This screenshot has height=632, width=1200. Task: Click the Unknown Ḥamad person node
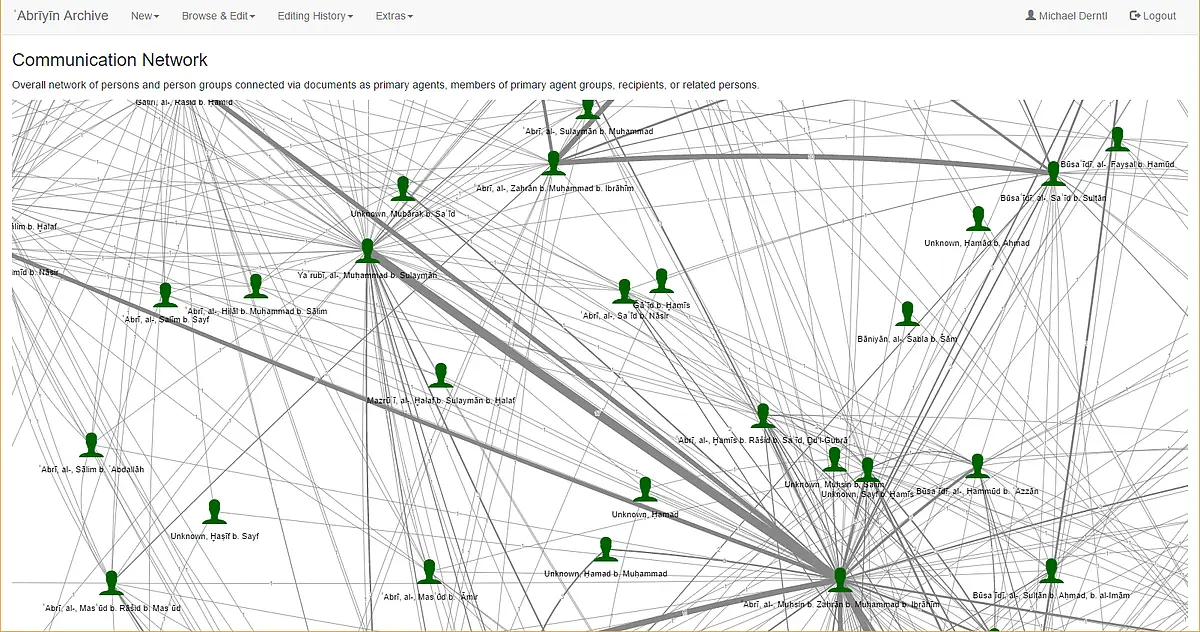(645, 490)
